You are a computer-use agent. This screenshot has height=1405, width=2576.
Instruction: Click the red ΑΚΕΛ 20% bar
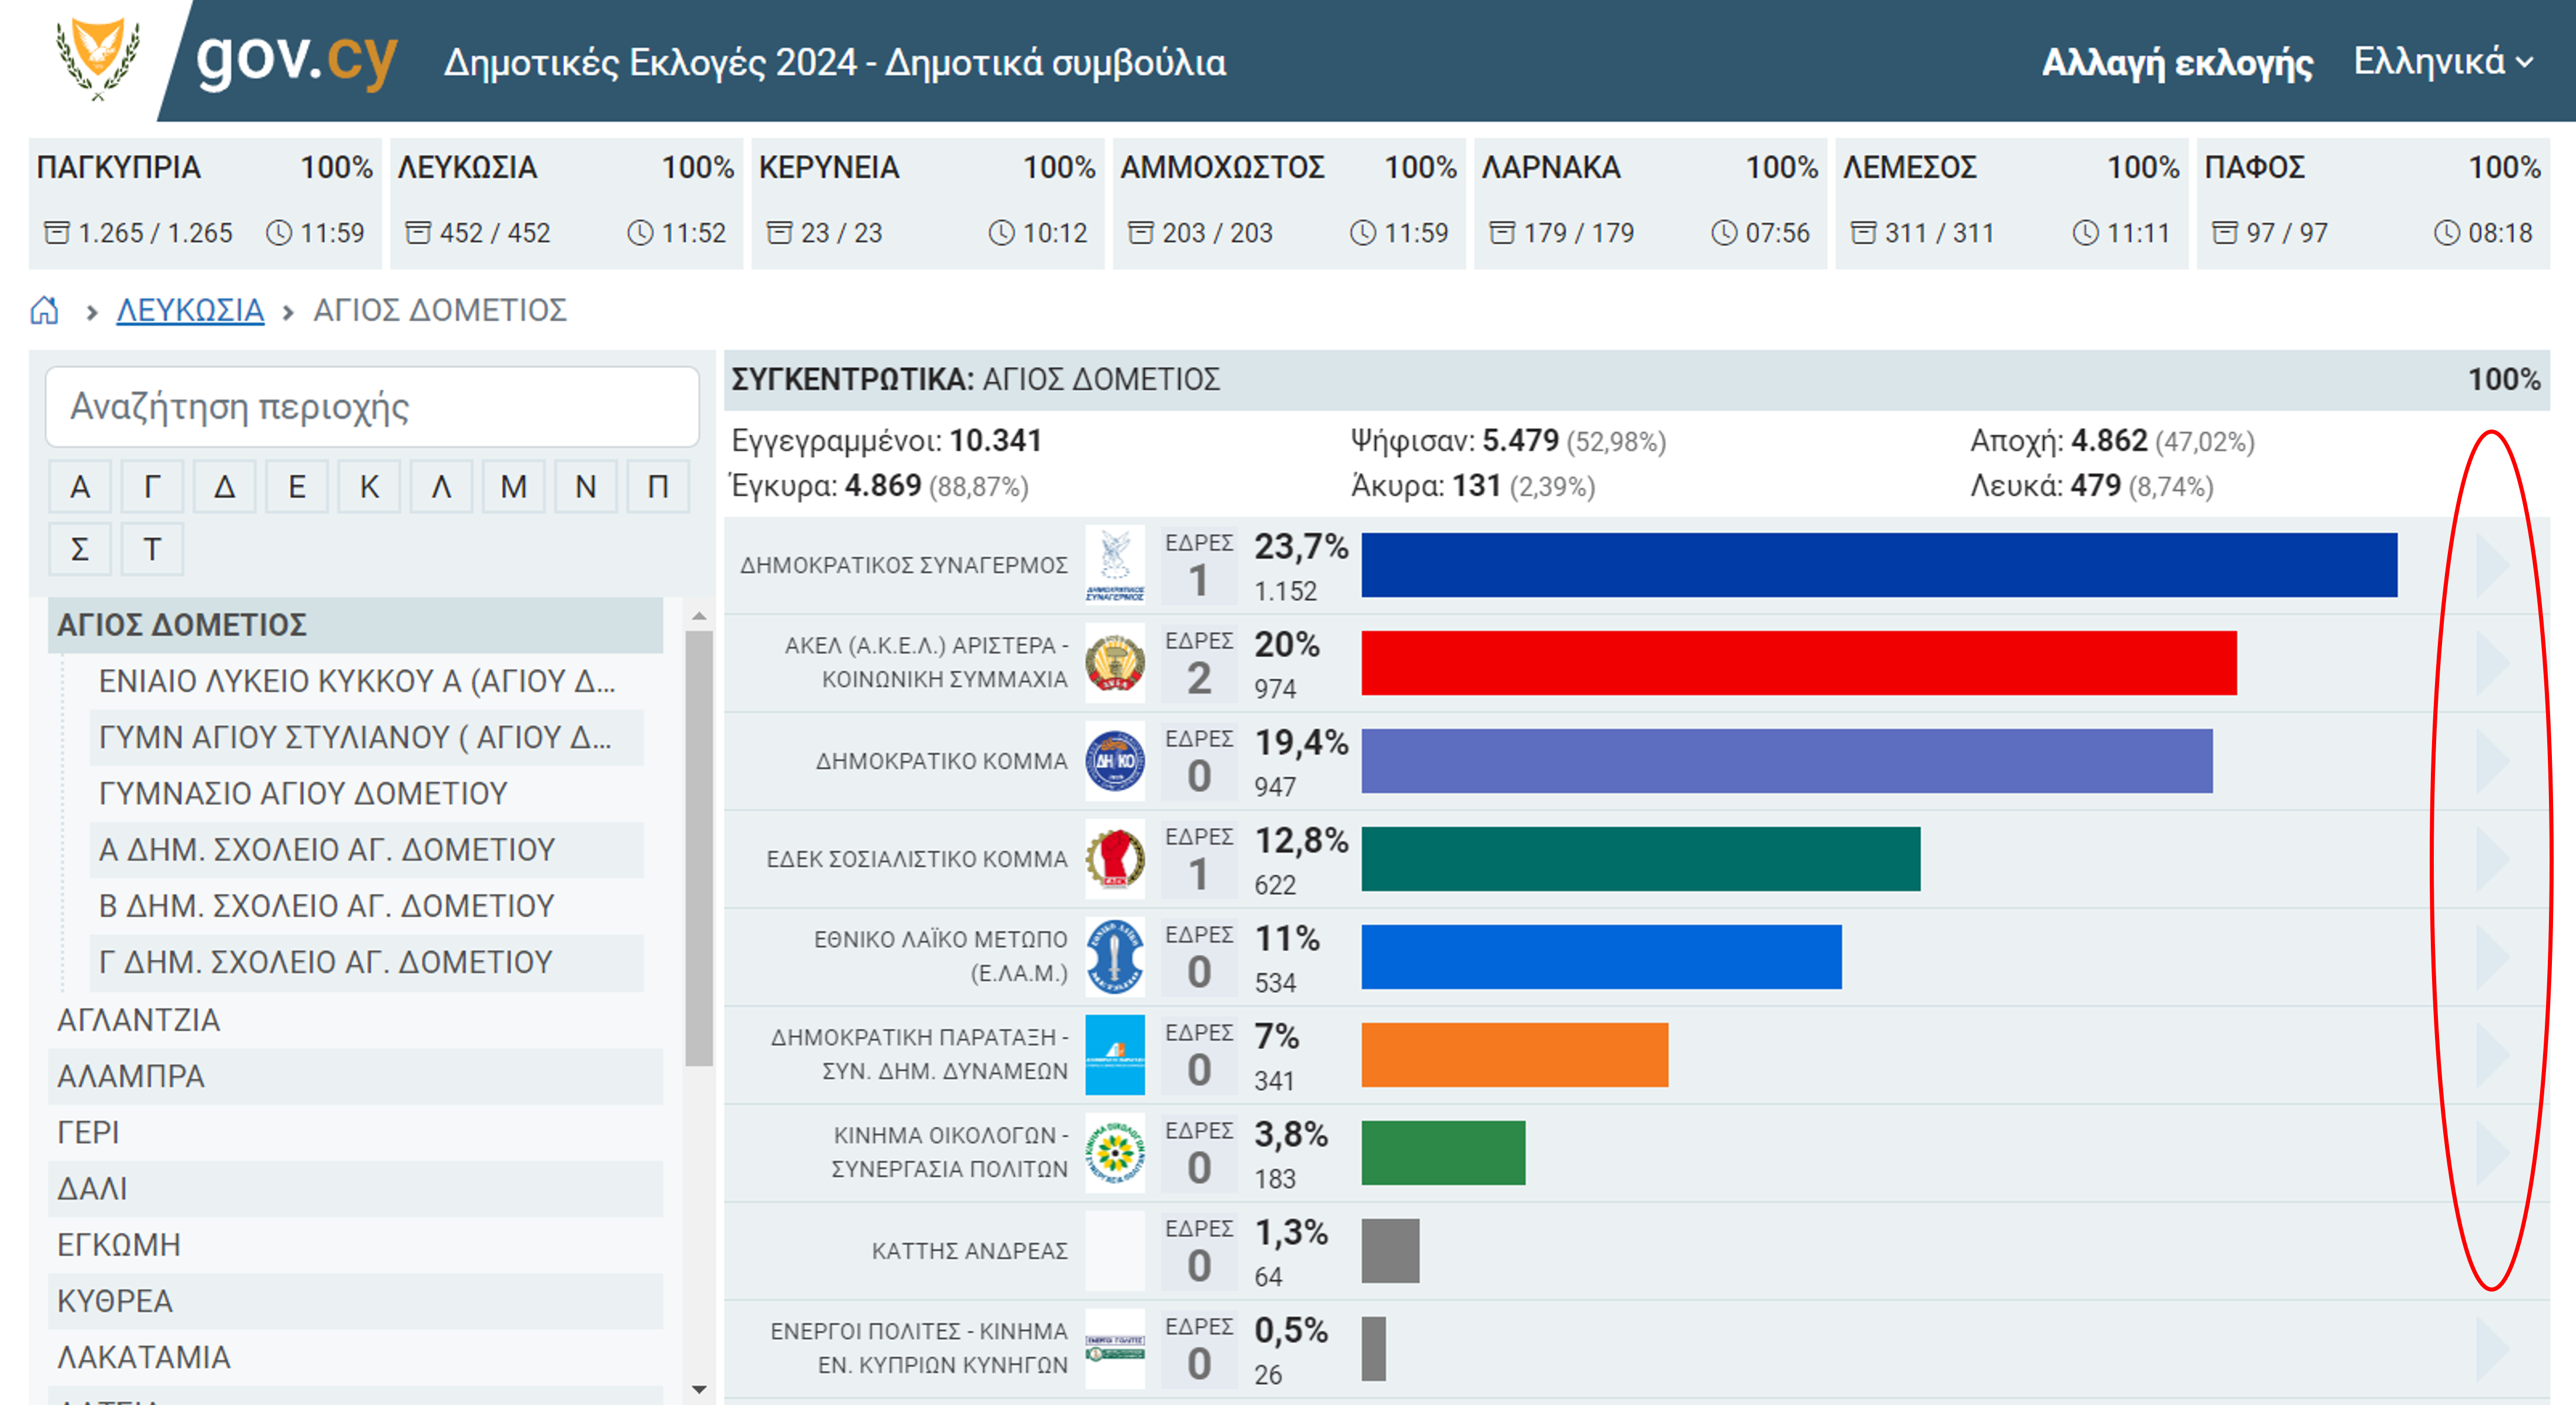tap(1799, 663)
